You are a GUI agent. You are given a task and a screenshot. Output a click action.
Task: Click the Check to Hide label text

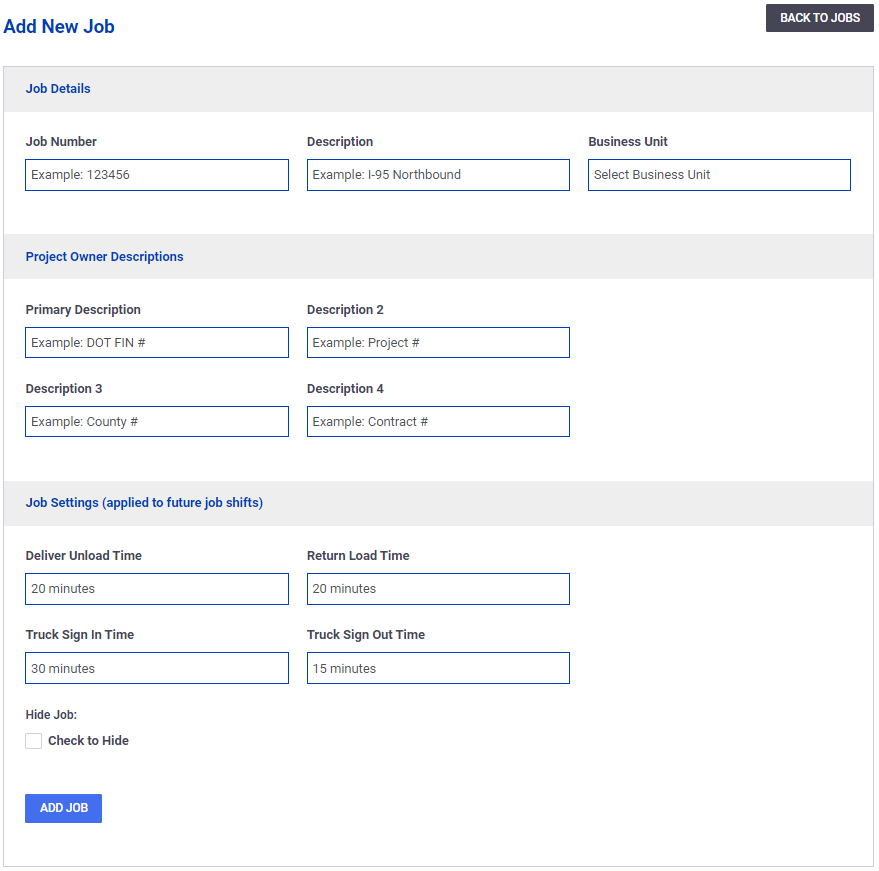tap(89, 740)
